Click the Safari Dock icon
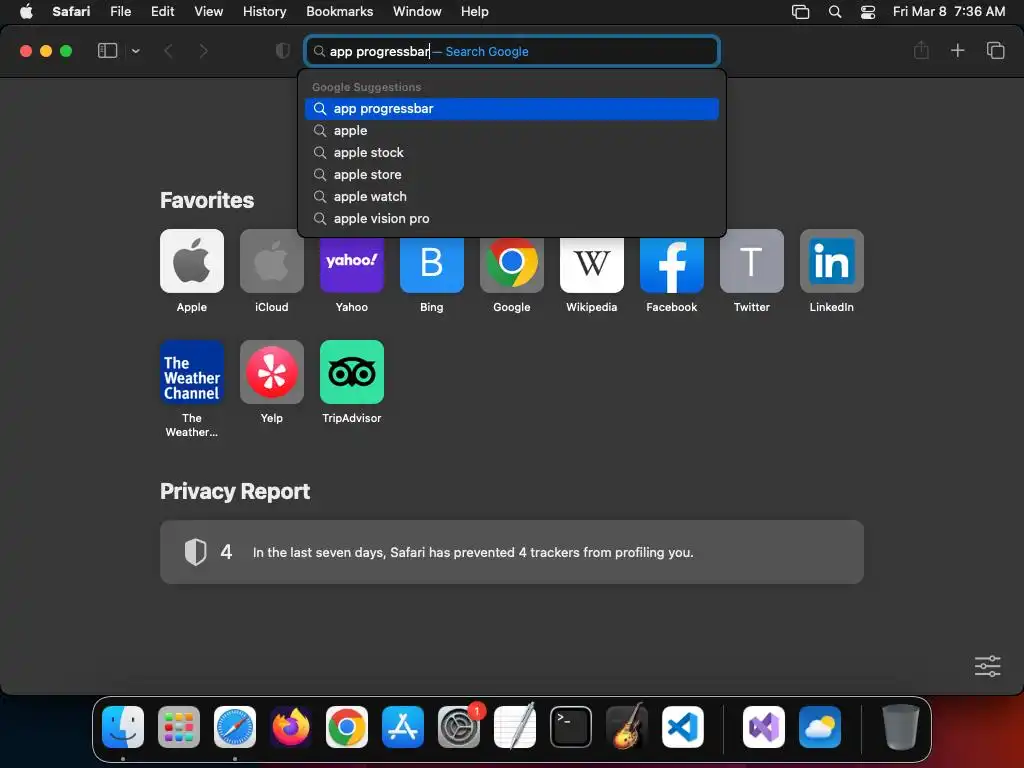The height and width of the screenshot is (768, 1024). point(234,727)
